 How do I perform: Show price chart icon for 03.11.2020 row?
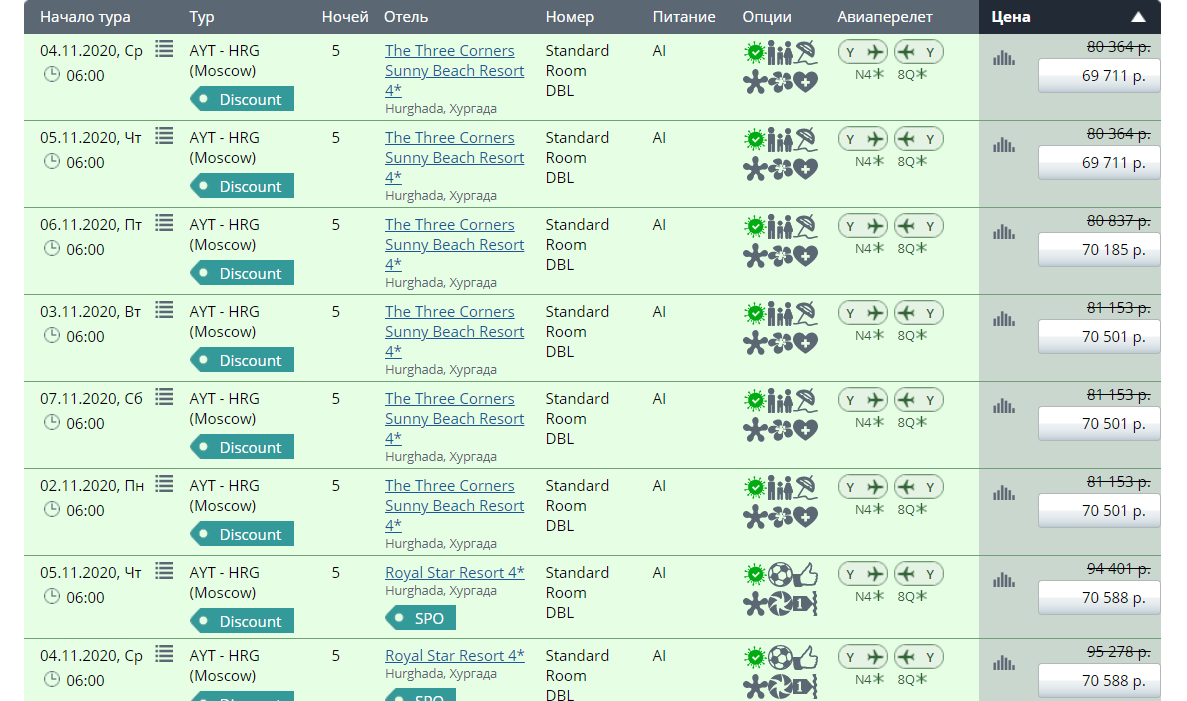click(x=1004, y=319)
